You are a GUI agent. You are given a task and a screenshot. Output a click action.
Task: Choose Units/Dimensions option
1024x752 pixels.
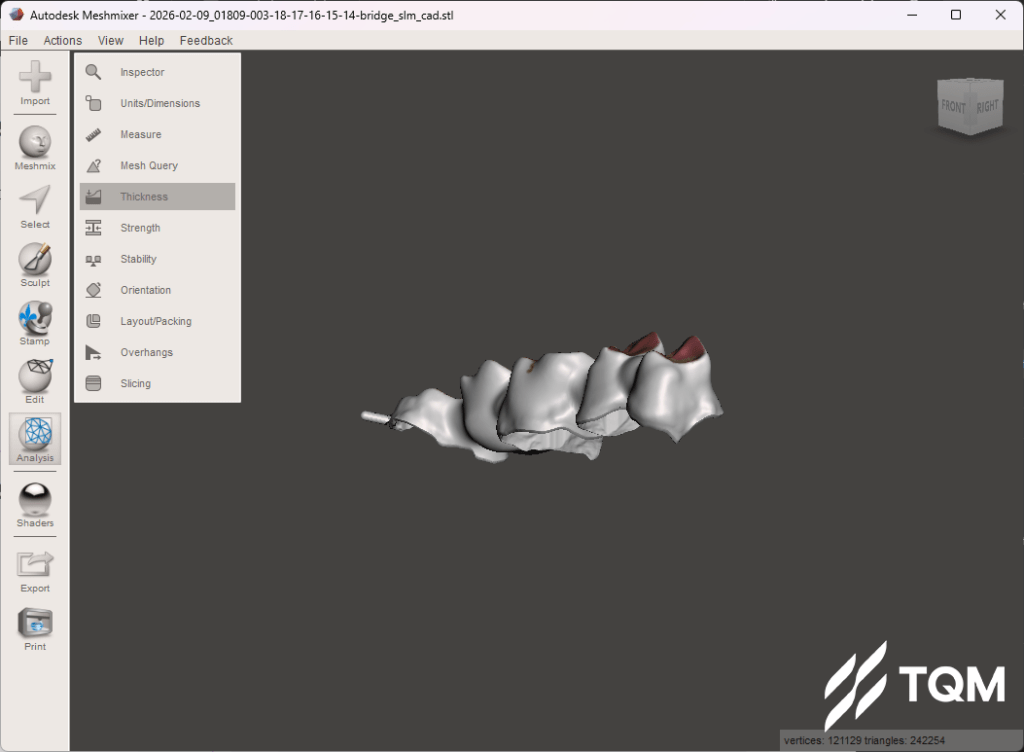(160, 103)
